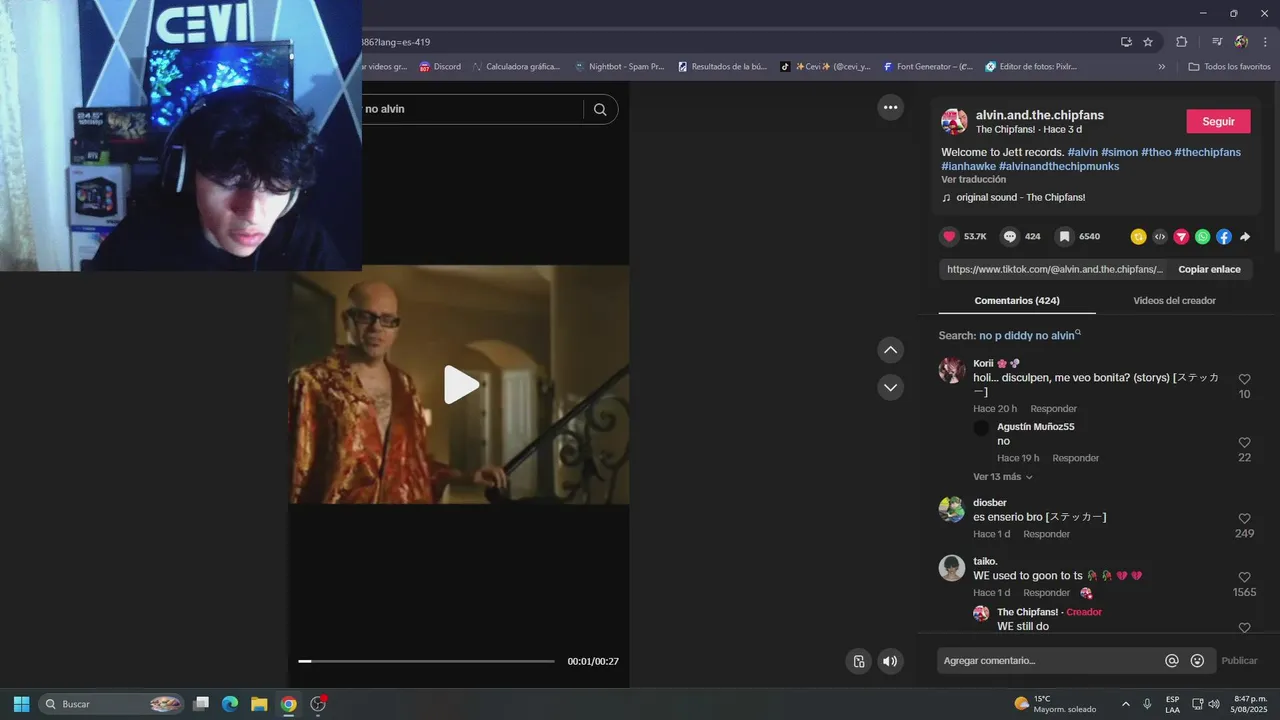1280x720 pixels.
Task: Go to next video with down chevron
Action: click(890, 387)
